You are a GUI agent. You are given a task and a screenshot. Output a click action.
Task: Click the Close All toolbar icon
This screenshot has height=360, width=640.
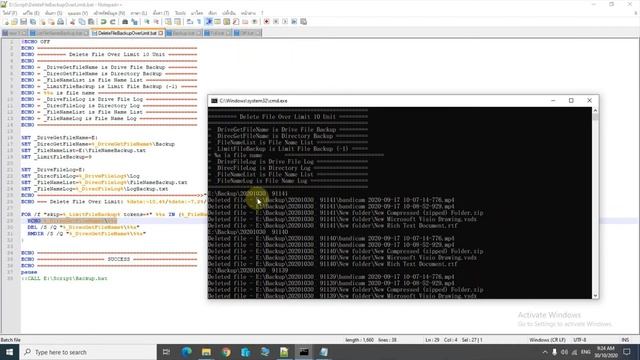[x=51, y=22]
